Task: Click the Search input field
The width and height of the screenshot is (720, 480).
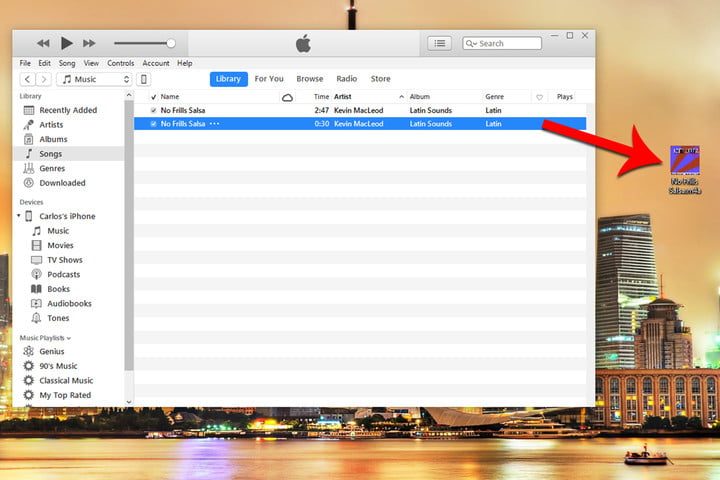Action: click(508, 43)
